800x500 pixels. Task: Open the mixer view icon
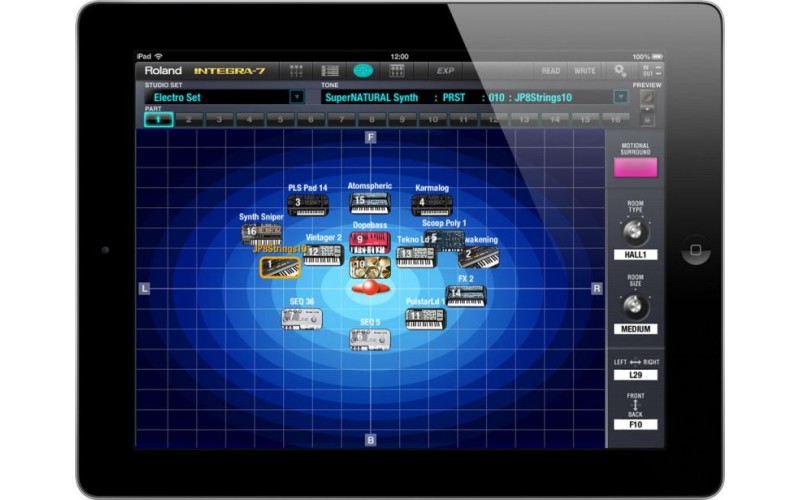pos(297,71)
